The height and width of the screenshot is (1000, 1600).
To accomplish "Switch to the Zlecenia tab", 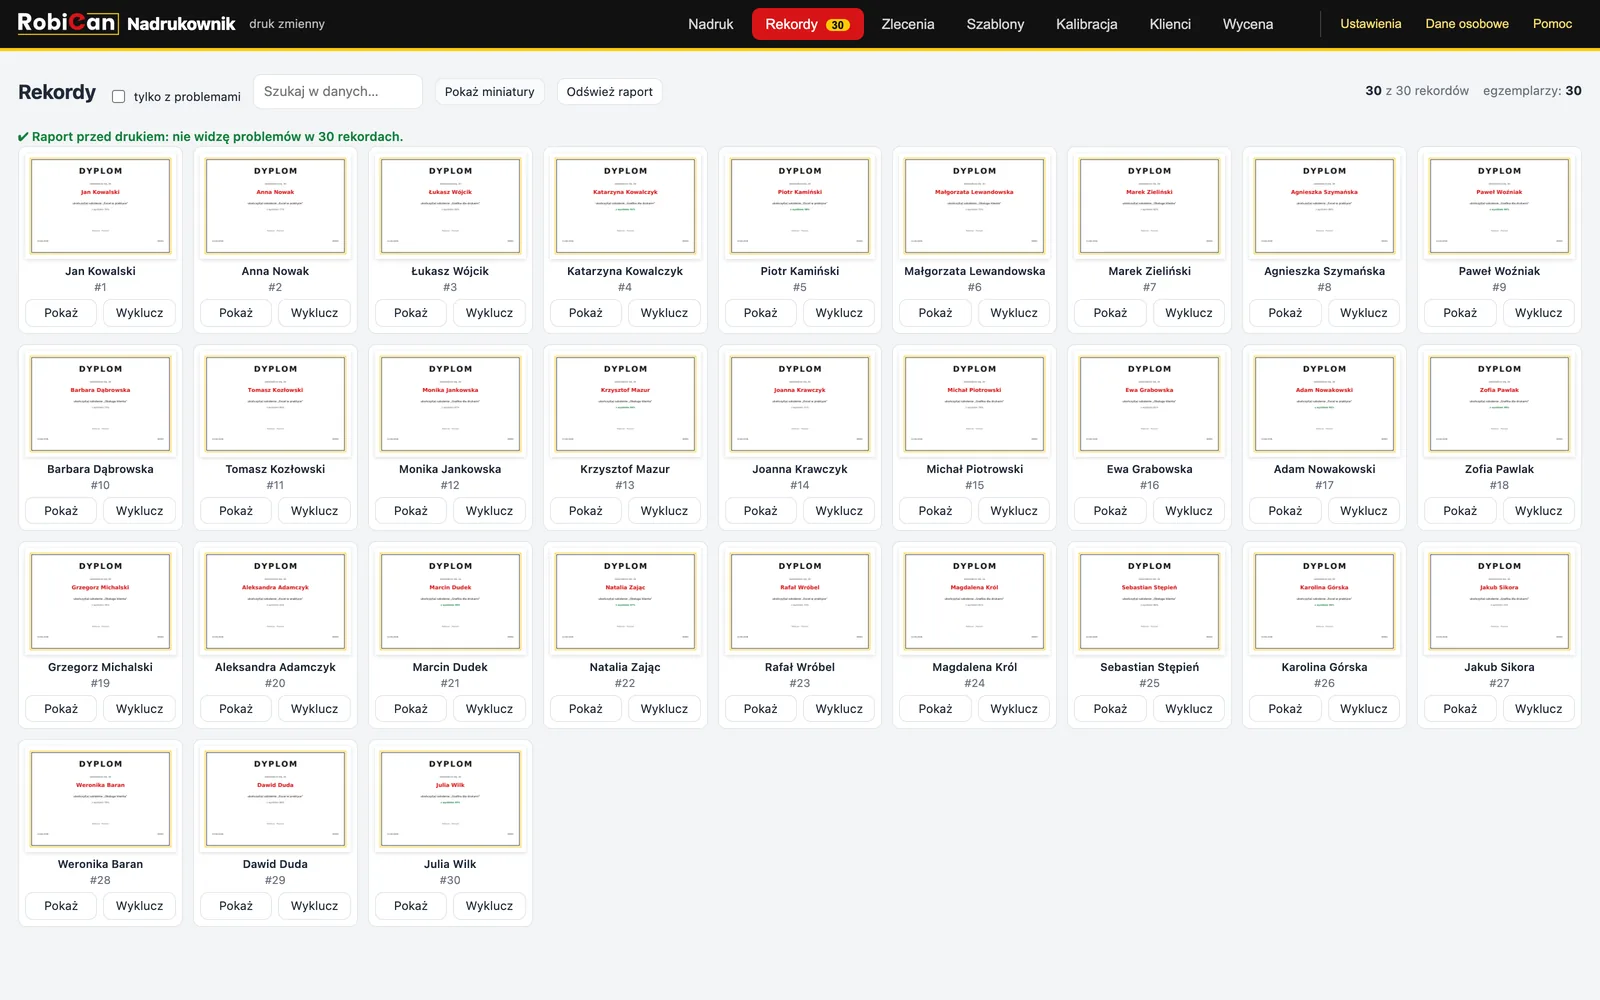I will pos(908,24).
